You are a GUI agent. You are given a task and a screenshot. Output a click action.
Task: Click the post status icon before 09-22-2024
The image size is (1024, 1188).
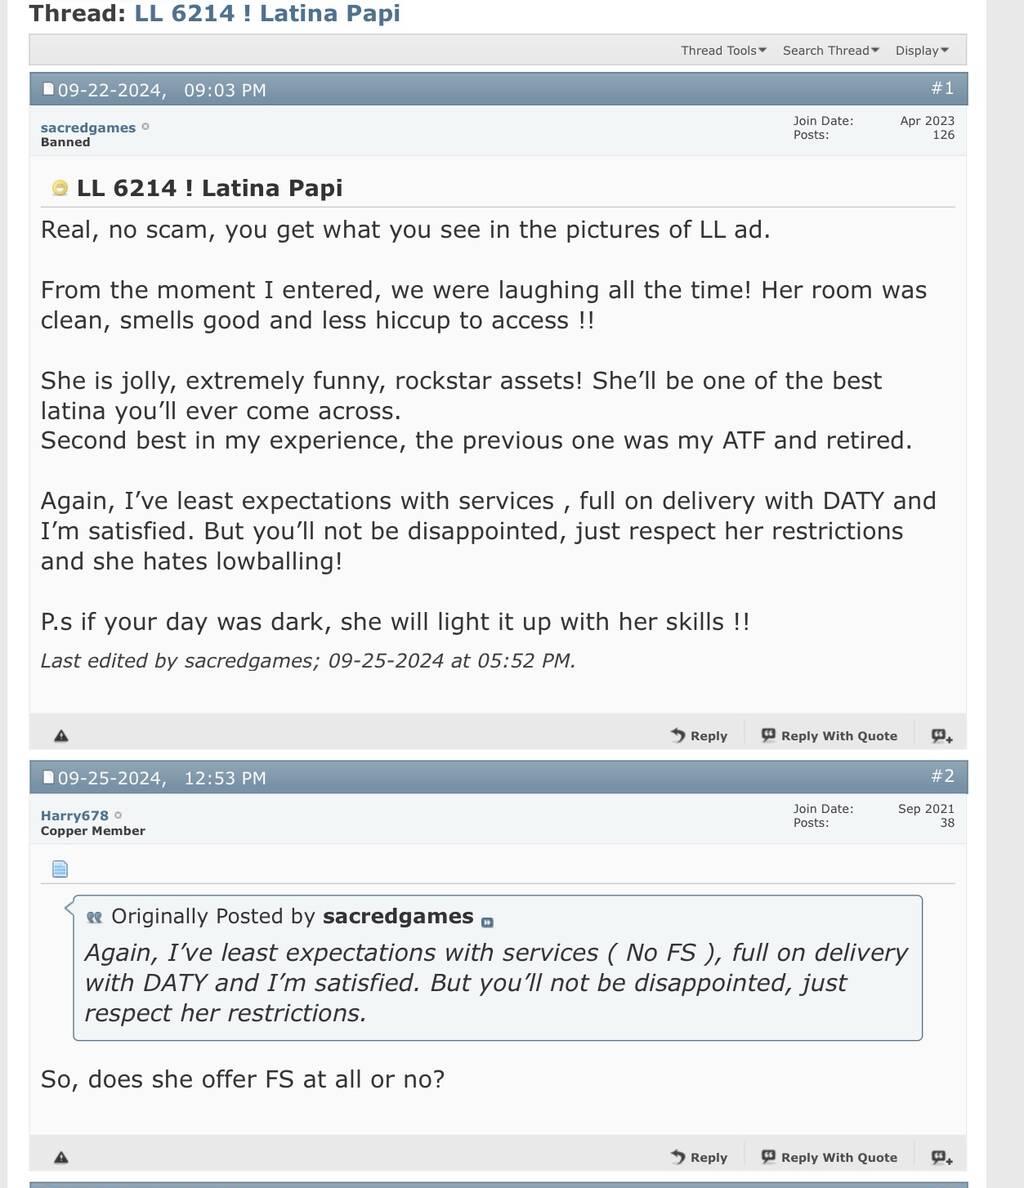(48, 90)
